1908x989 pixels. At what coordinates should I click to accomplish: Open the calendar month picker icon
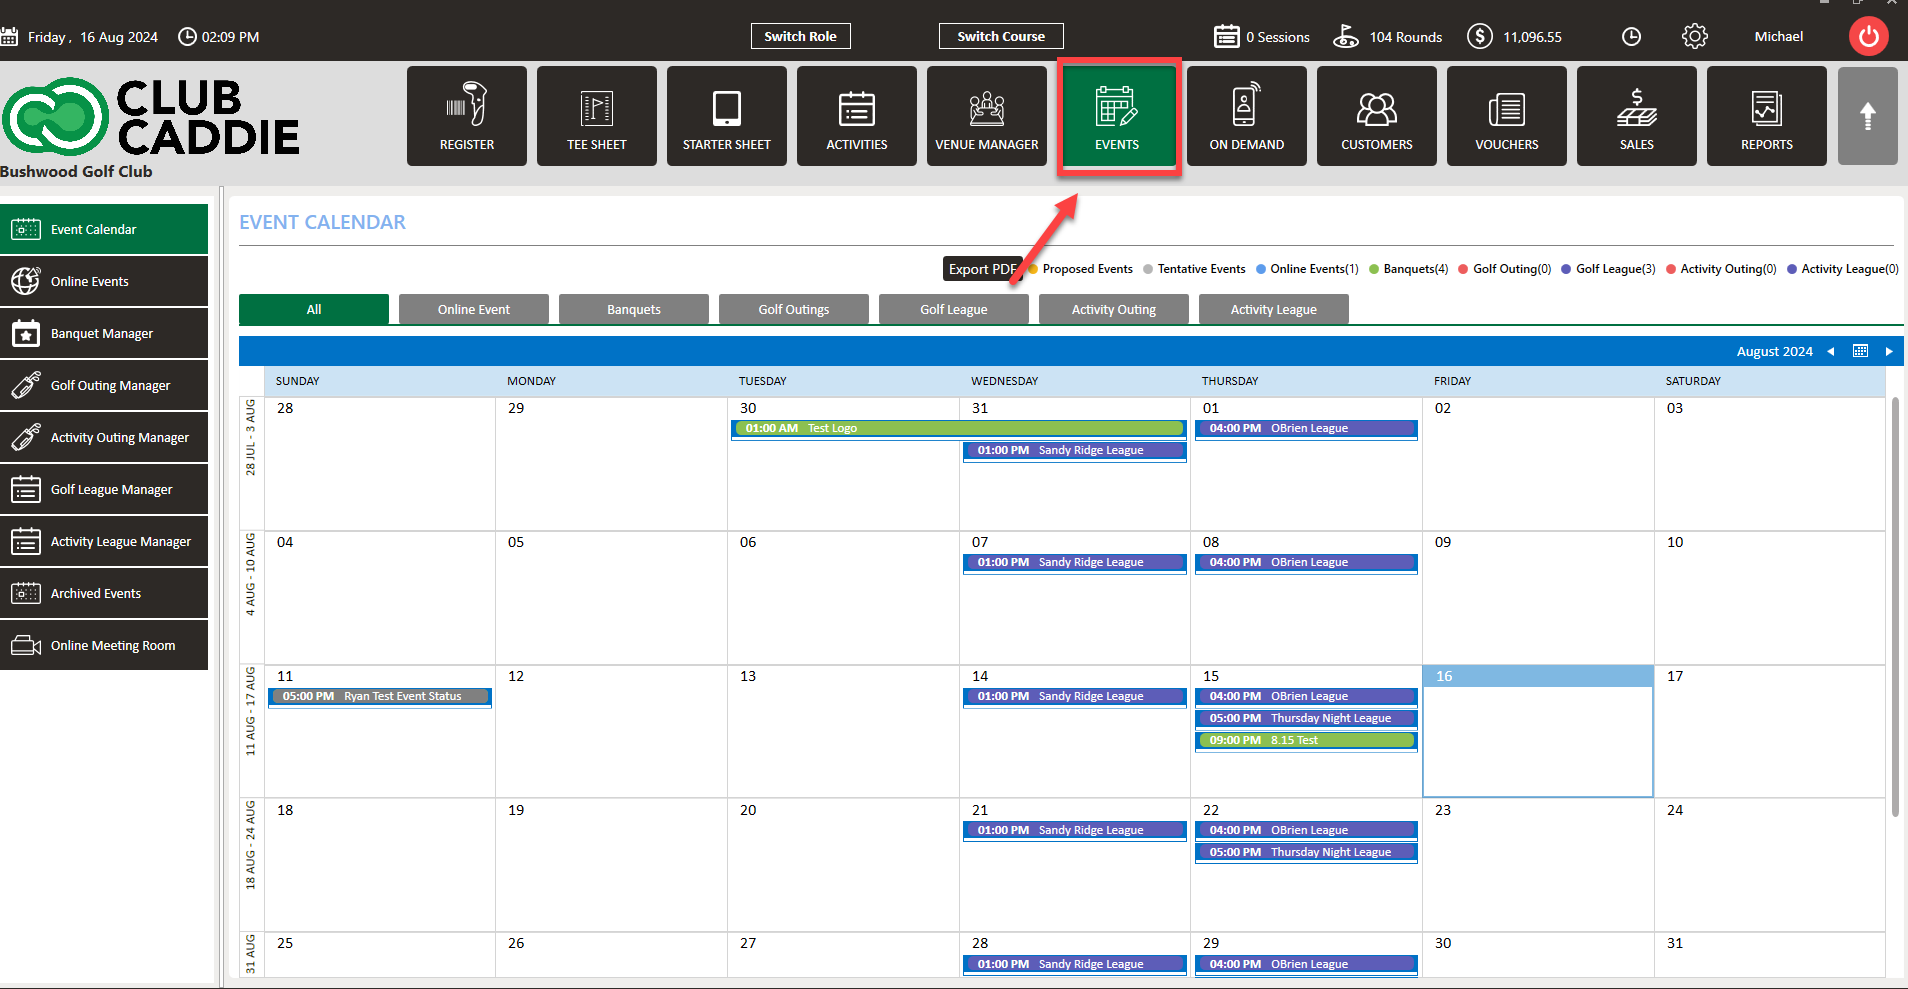1860,351
